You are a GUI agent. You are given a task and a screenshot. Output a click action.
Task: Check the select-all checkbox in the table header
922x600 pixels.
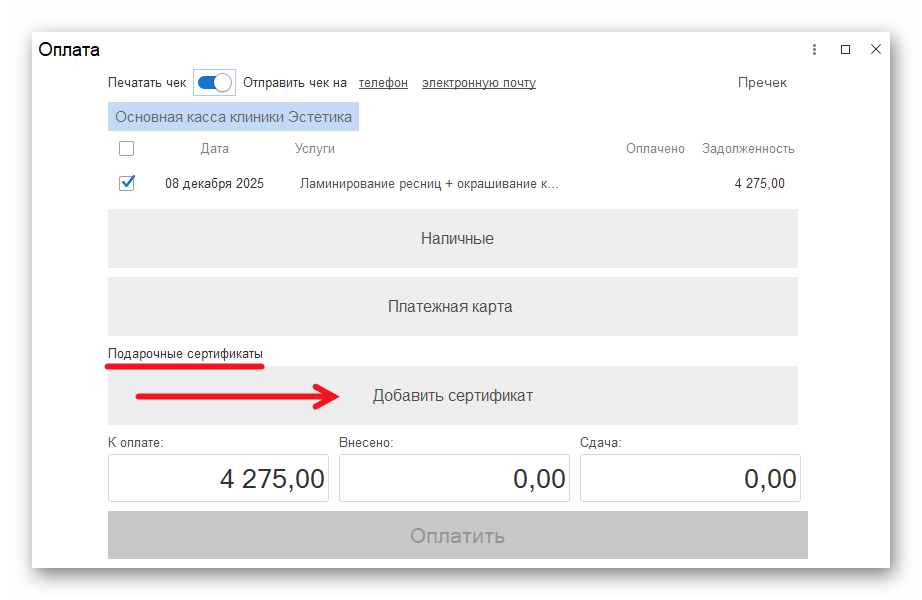pos(127,148)
